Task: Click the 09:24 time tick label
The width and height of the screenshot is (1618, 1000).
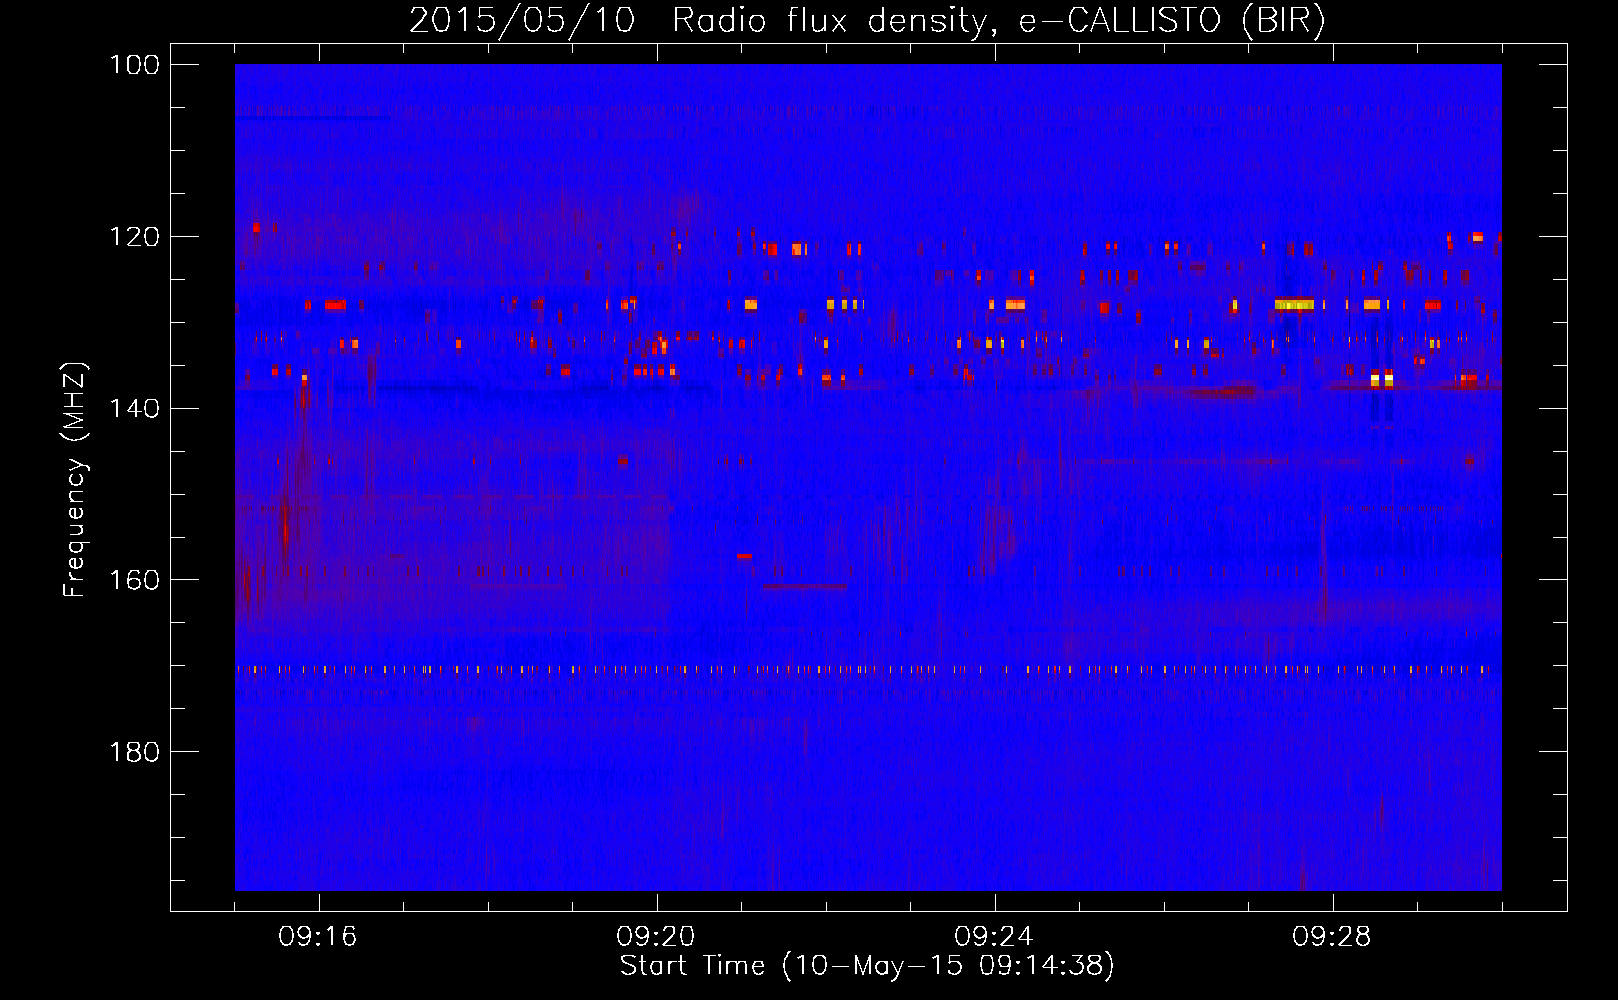Action: pos(995,937)
